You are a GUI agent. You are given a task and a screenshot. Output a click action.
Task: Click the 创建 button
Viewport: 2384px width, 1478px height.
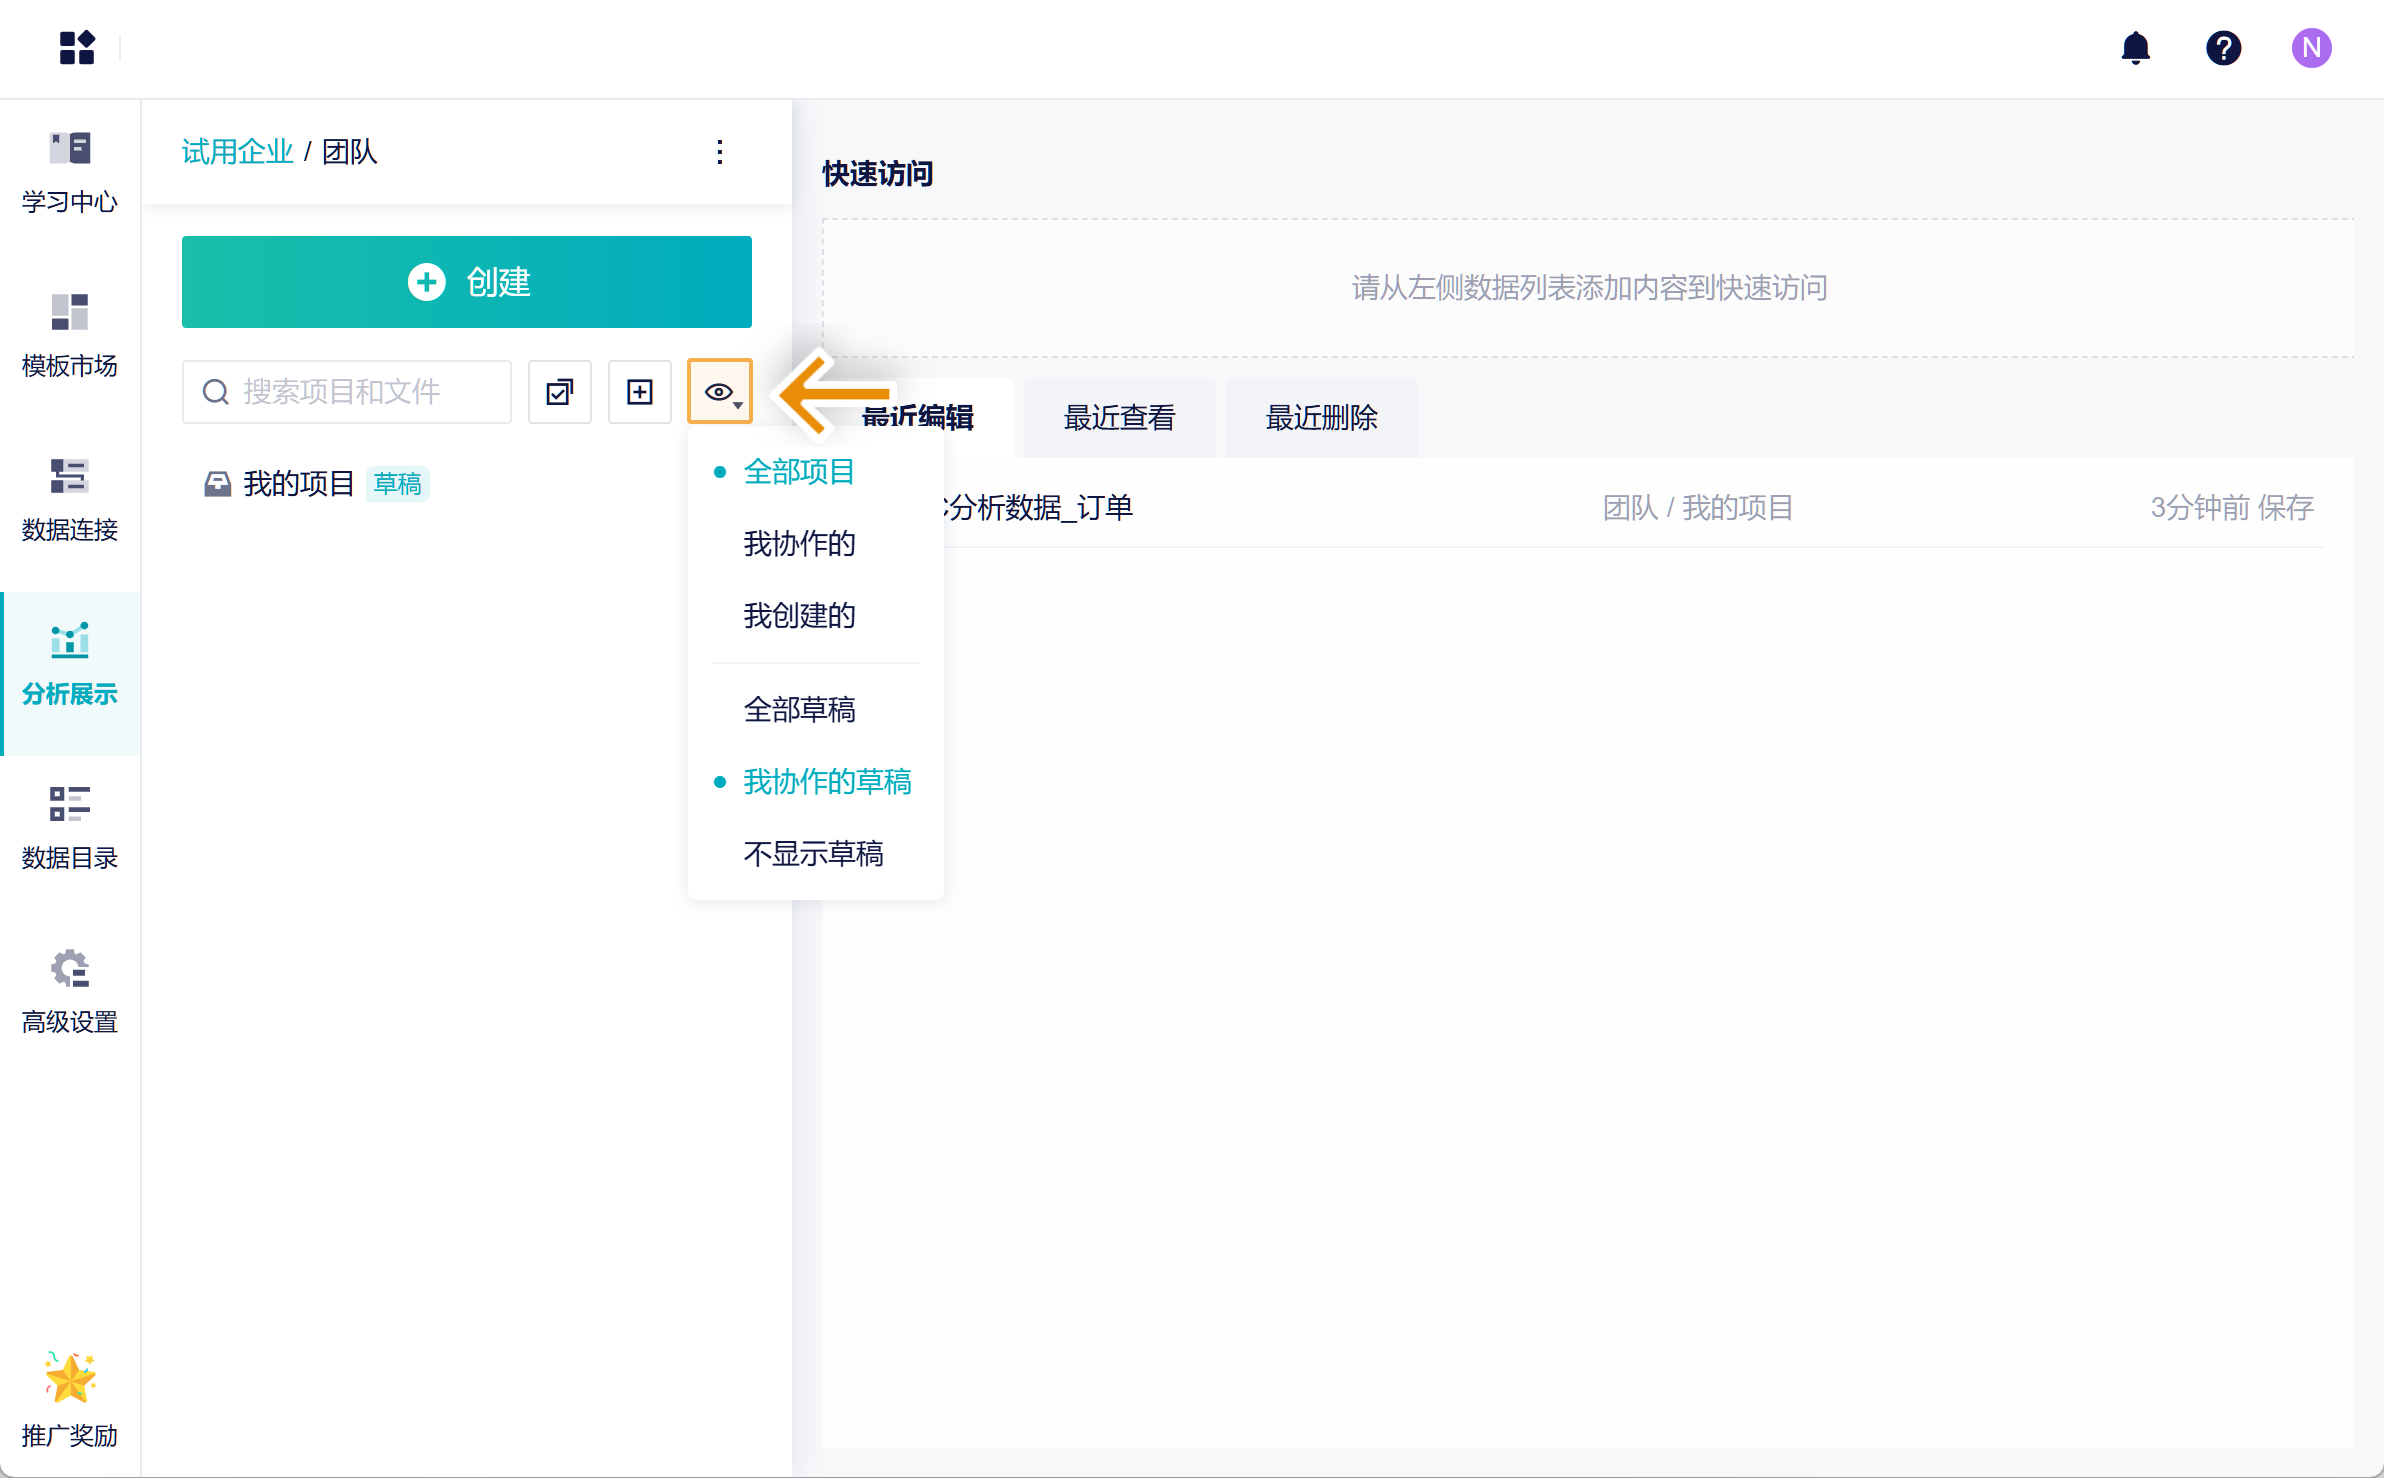pyautogui.click(x=467, y=282)
